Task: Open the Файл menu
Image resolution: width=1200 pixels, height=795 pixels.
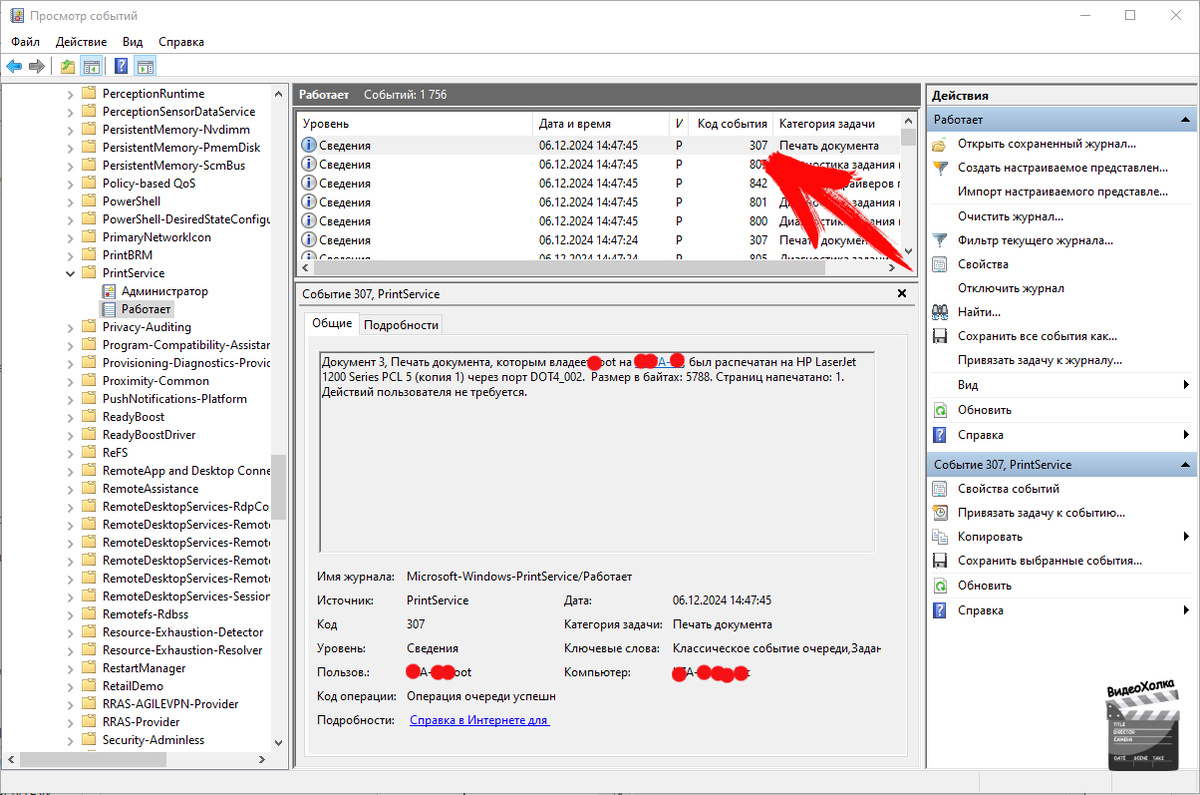Action: 26,42
